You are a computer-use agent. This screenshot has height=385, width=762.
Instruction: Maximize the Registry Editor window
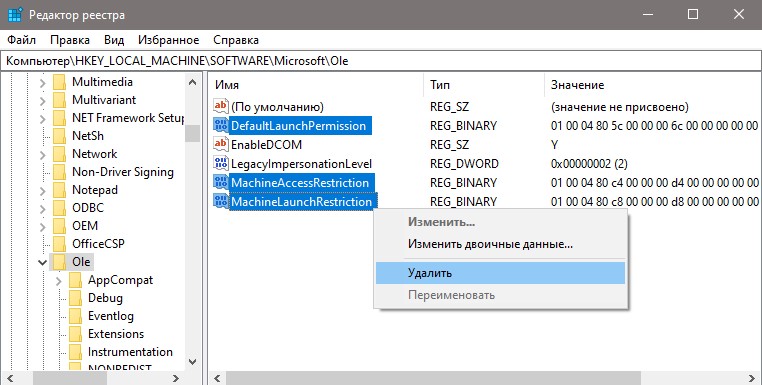click(x=693, y=15)
